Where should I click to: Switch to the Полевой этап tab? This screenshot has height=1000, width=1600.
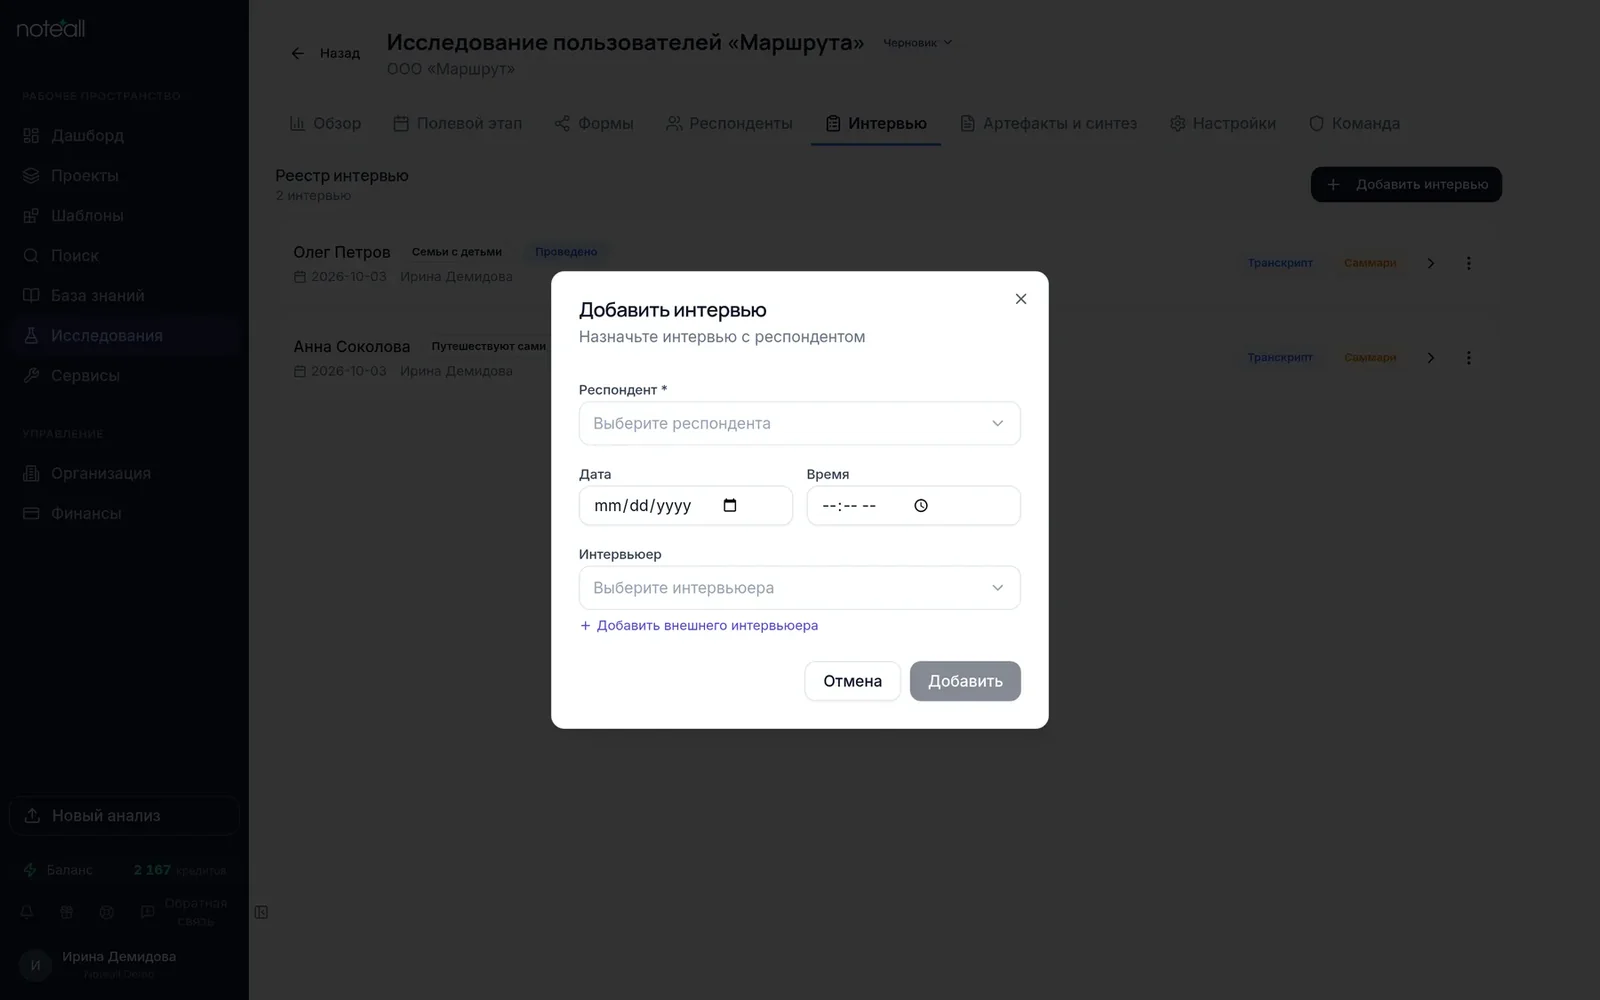pyautogui.click(x=458, y=124)
